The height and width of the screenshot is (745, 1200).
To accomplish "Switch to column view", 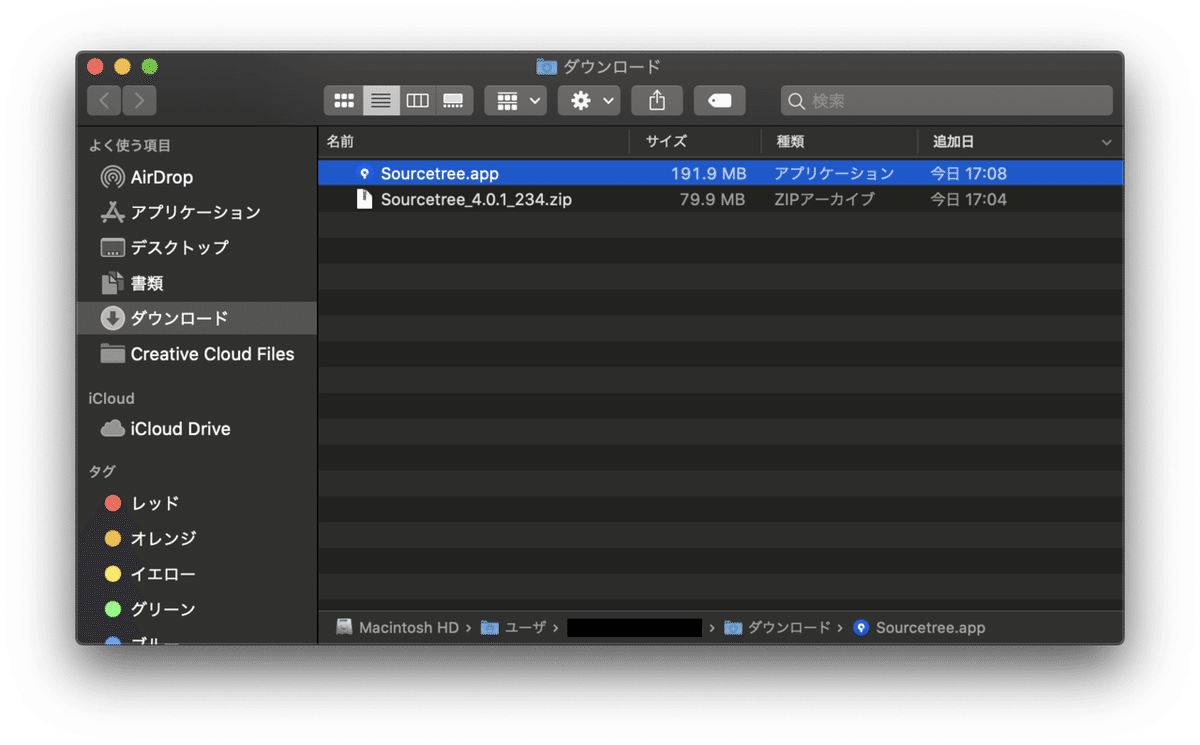I will tap(417, 101).
